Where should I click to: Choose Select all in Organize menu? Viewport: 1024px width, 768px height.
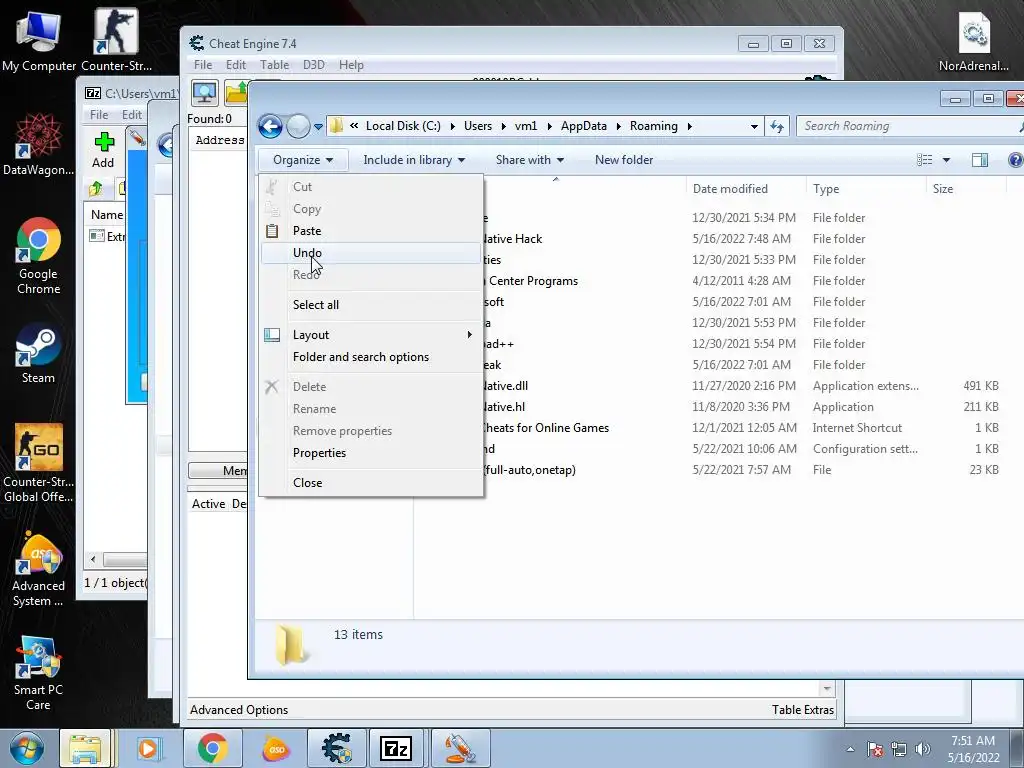(370, 304)
